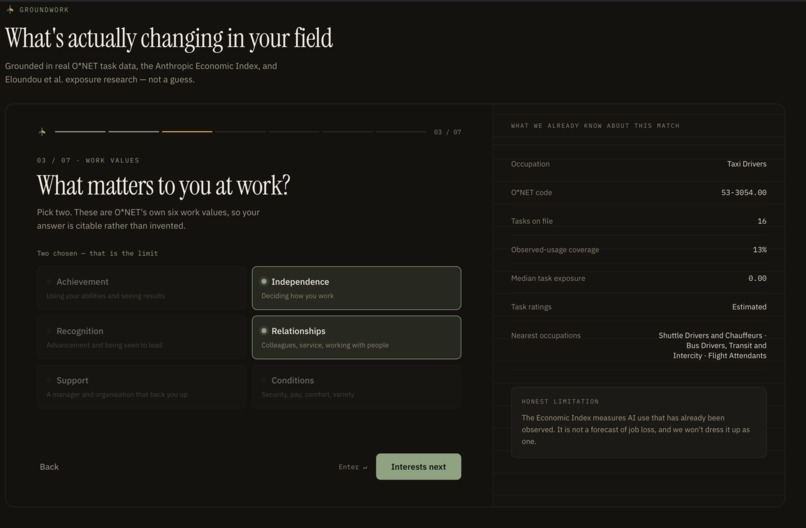The width and height of the screenshot is (806, 528).
Task: Click the 'What matters to you at work?' heading
Action: point(163,186)
